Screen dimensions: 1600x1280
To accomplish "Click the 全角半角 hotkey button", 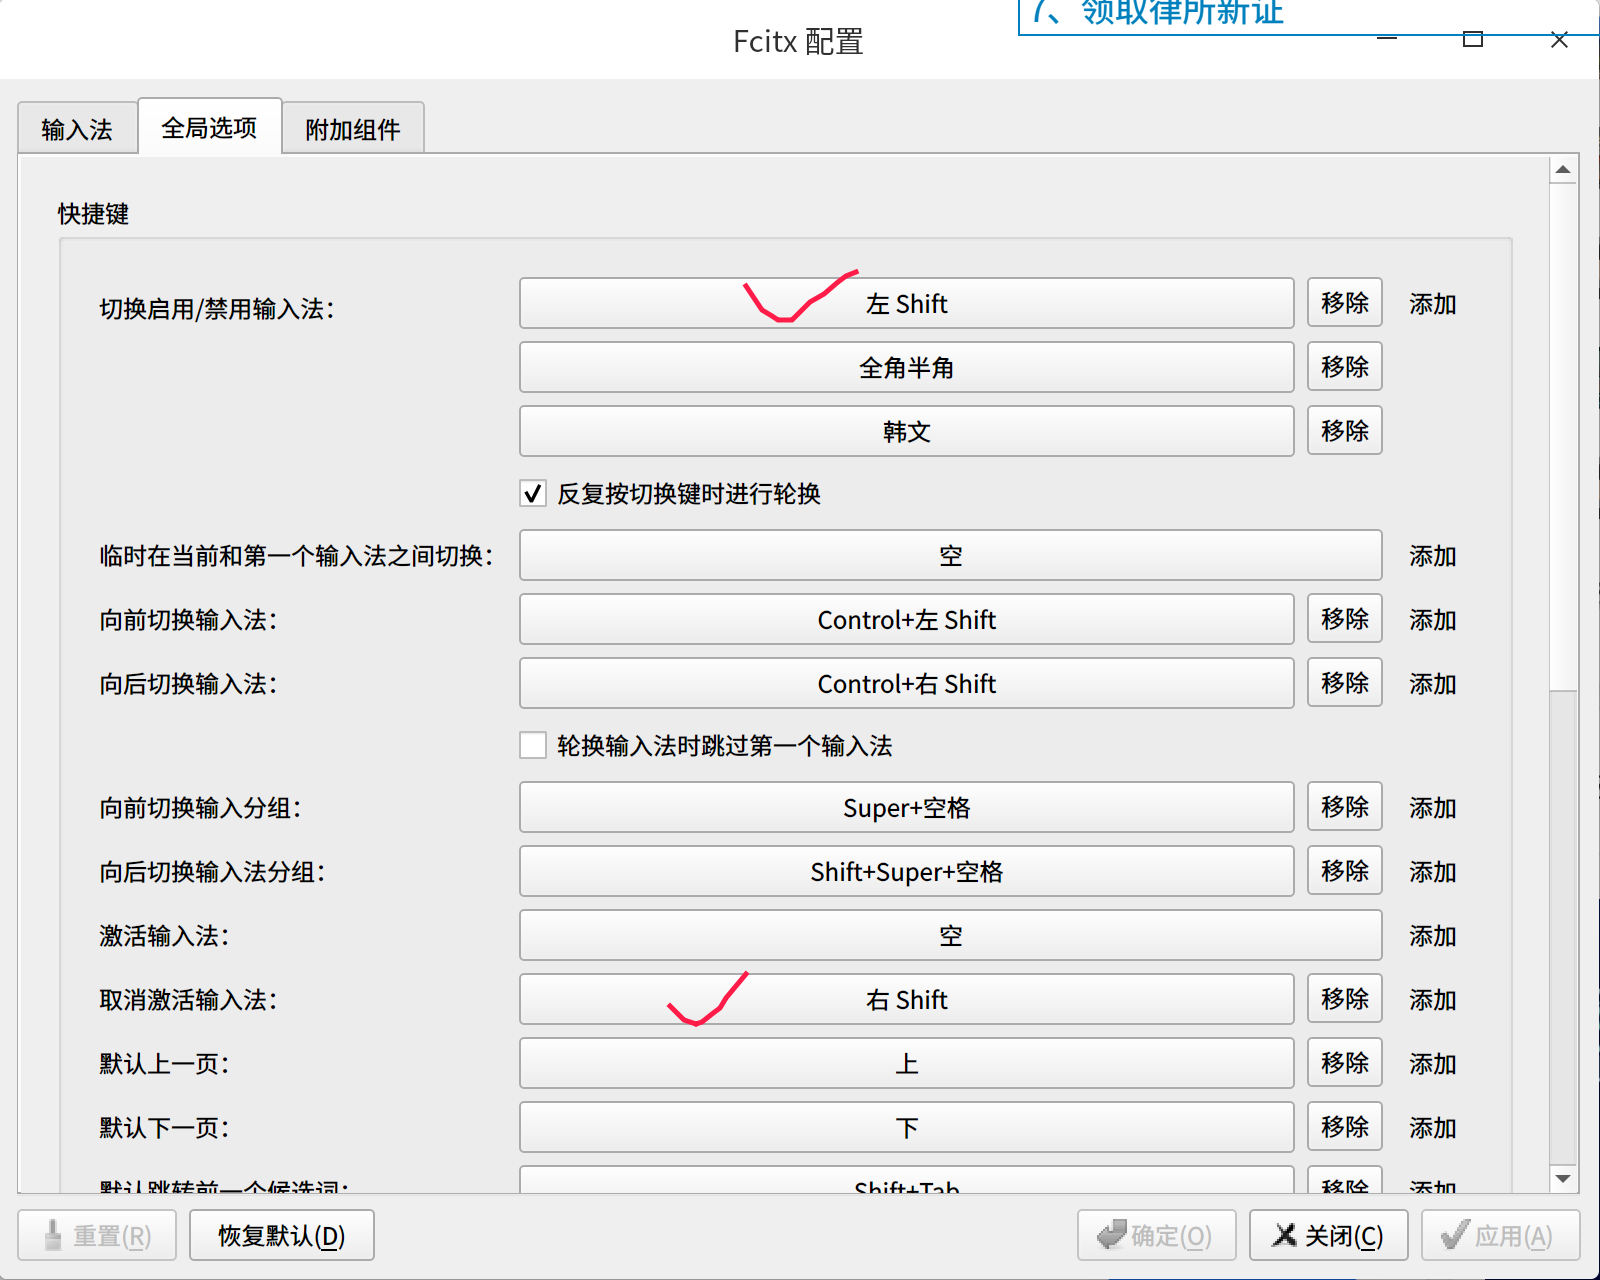I will (907, 367).
